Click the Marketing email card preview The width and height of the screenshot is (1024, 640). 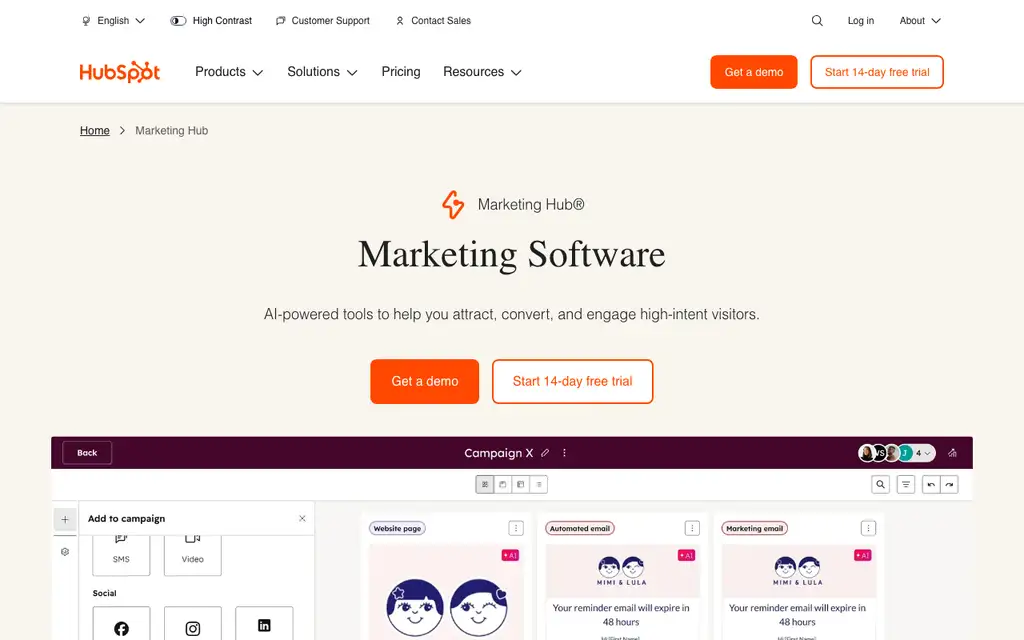(798, 592)
